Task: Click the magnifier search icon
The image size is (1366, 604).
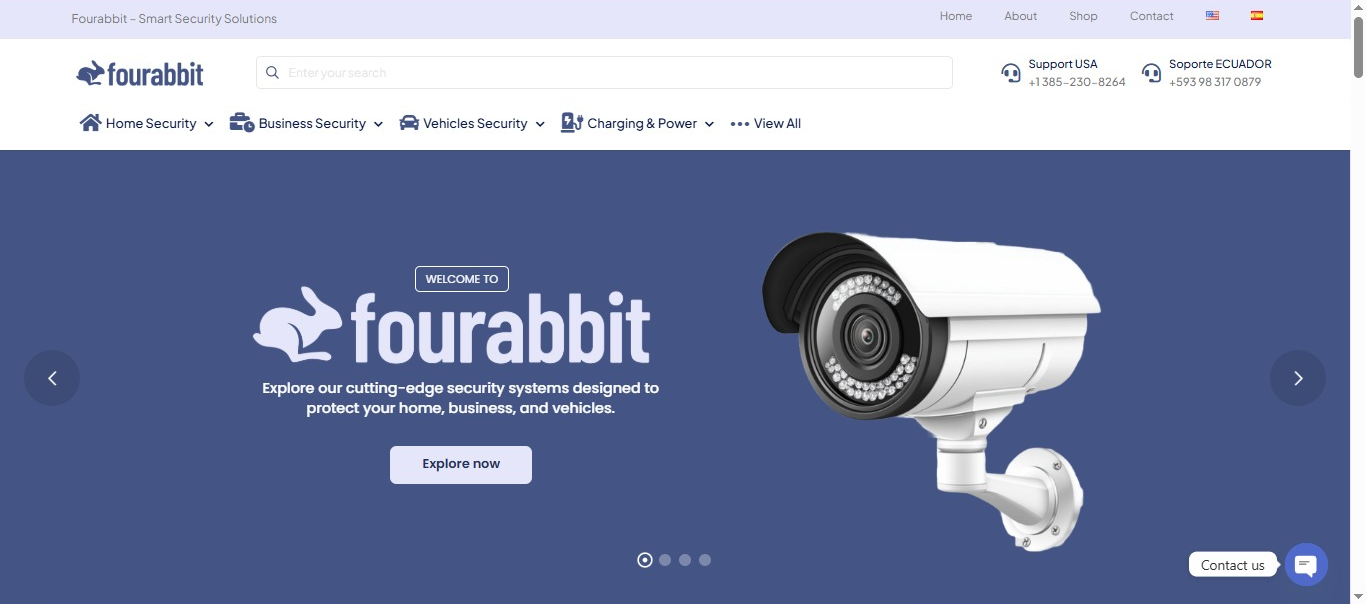Action: pos(272,73)
